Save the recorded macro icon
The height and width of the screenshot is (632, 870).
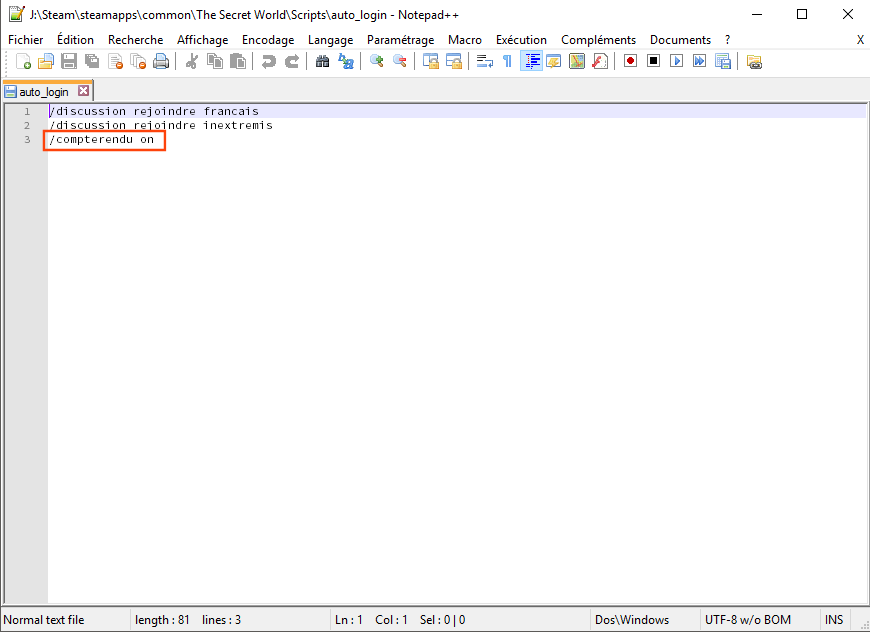pos(723,61)
